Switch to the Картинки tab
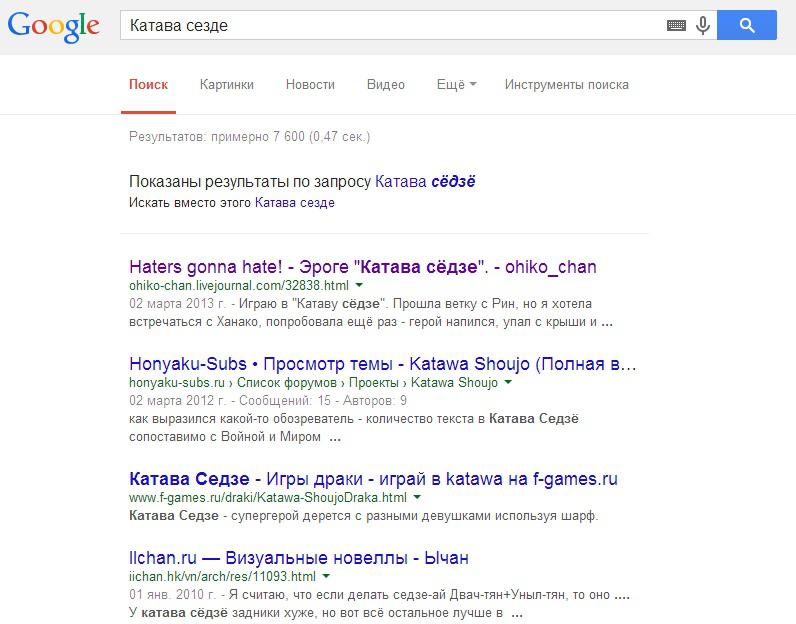This screenshot has height=624, width=796. pos(226,84)
